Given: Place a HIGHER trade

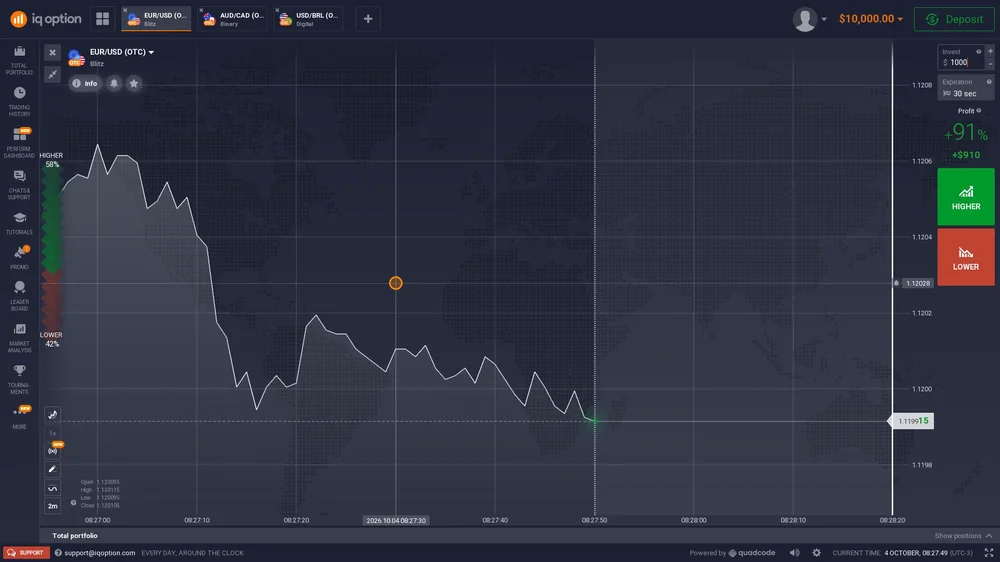Looking at the screenshot, I should [x=966, y=196].
